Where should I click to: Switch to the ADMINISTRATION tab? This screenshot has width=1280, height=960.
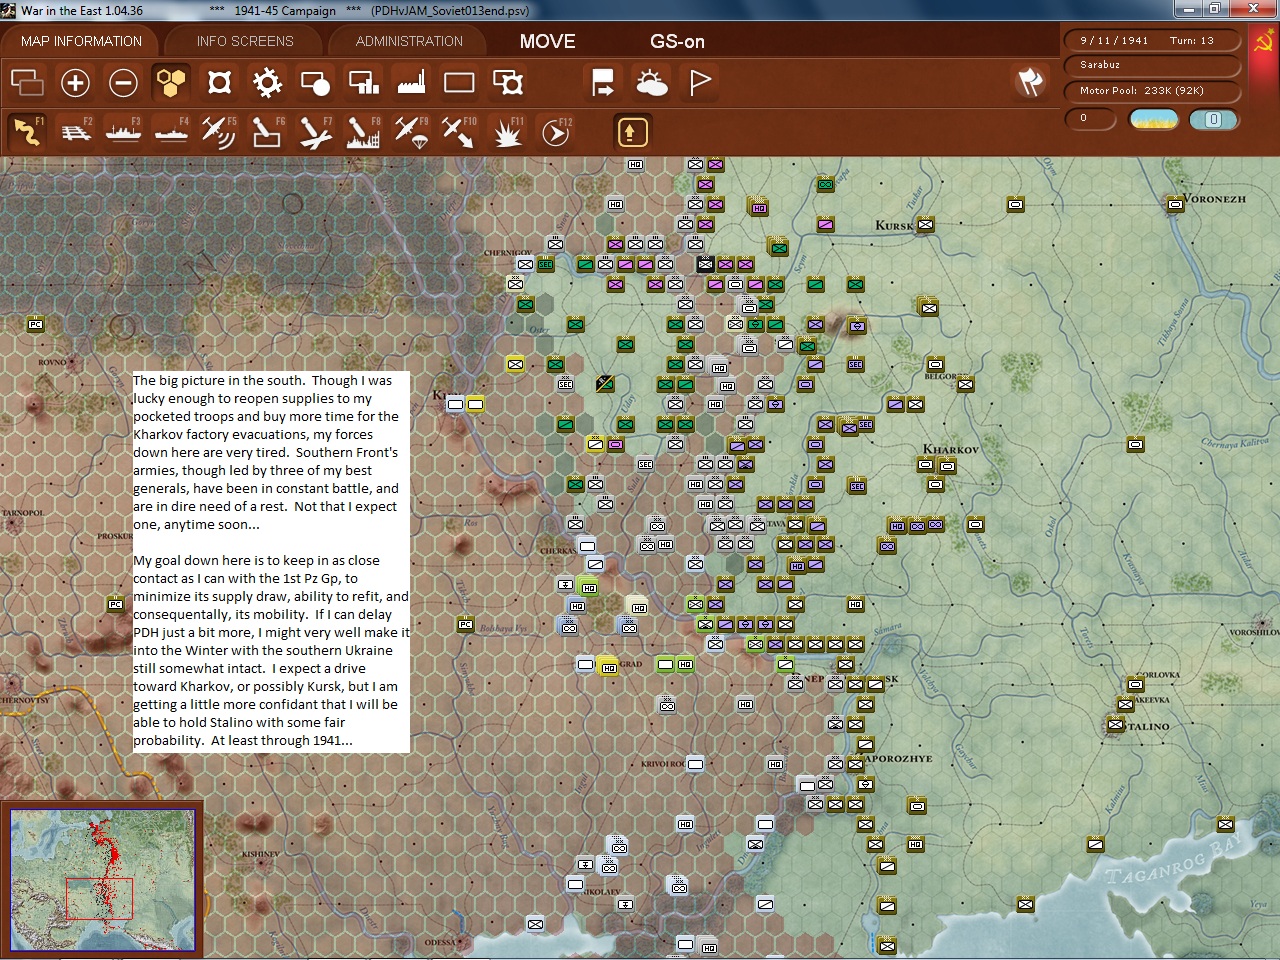409,41
